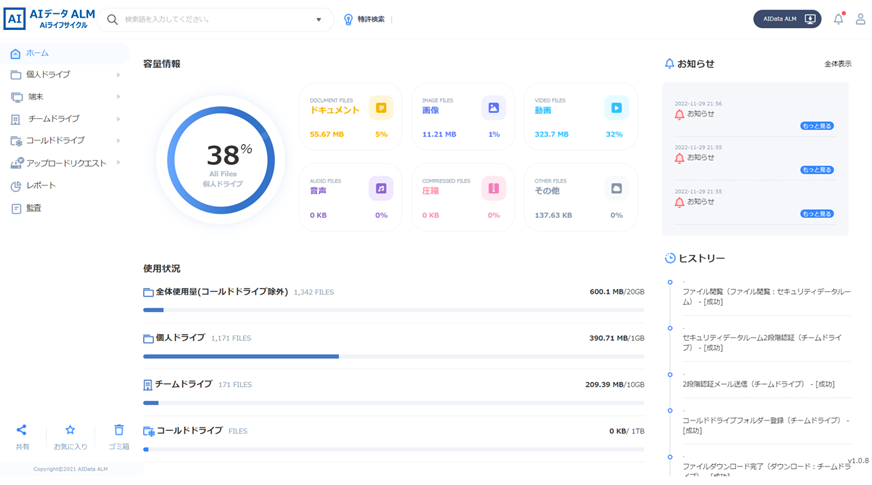This screenshot has width=872, height=485.
Task: Click the コールドドライブ usage progress bar
Action: point(394,449)
